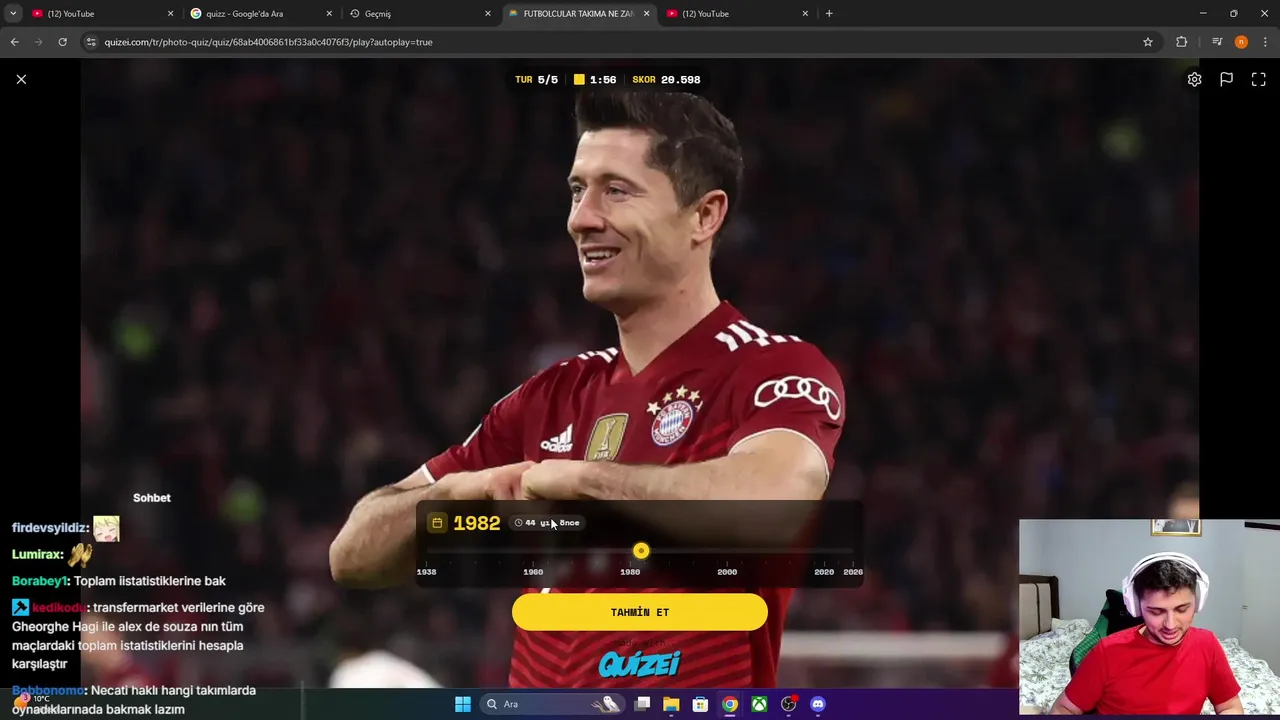The width and height of the screenshot is (1280, 720).
Task: Click the 2000 tick on the year scale
Action: (727, 572)
